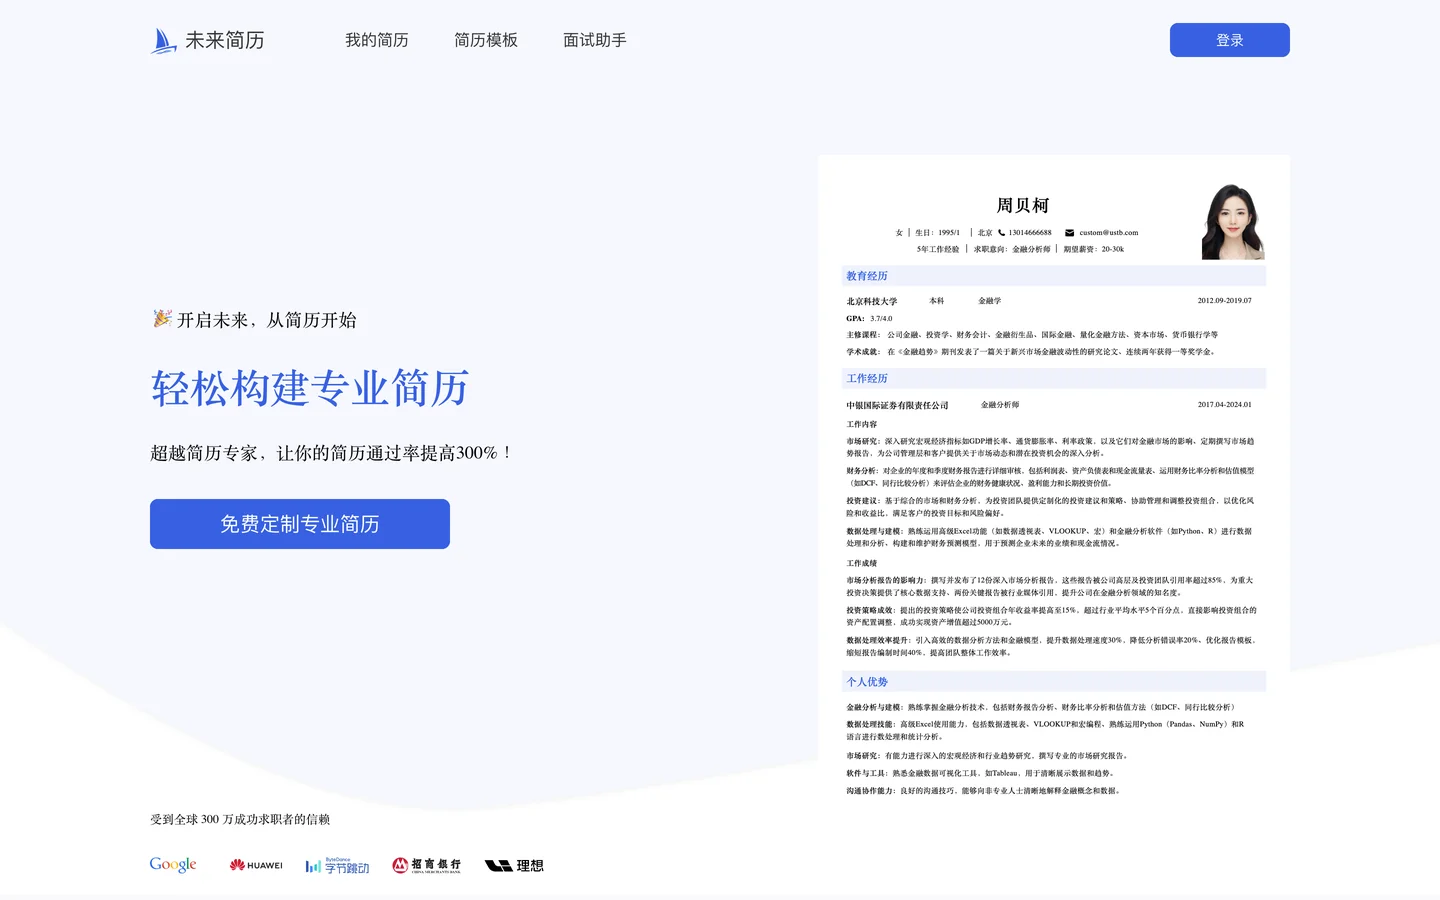Click the sailboat logo icon
Screen dimensions: 1440x900
[x=163, y=41]
